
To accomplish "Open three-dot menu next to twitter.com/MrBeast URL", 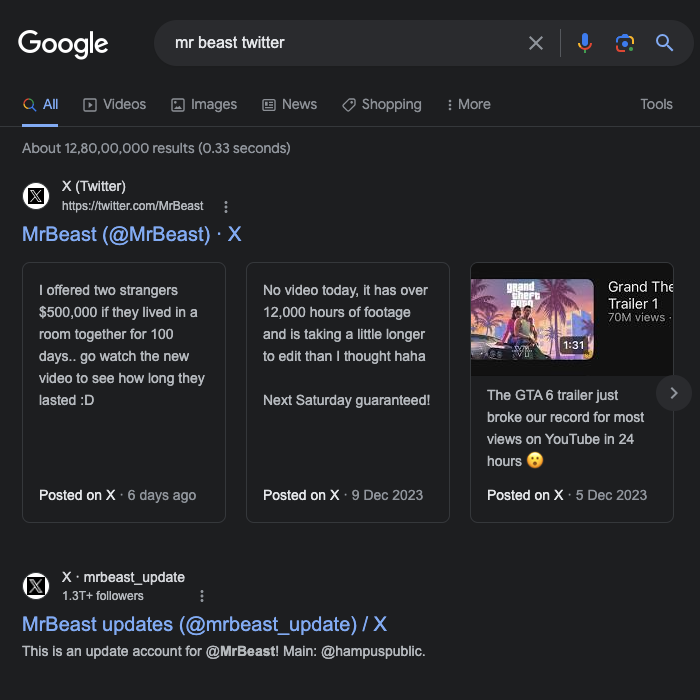I will point(226,207).
